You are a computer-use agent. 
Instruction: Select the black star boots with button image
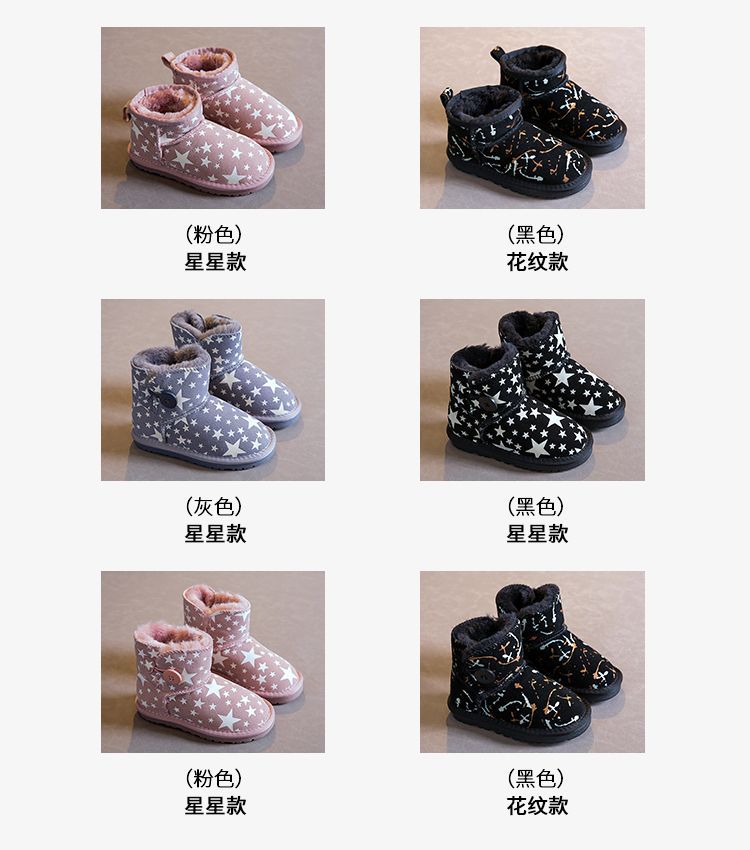pyautogui.click(x=532, y=390)
